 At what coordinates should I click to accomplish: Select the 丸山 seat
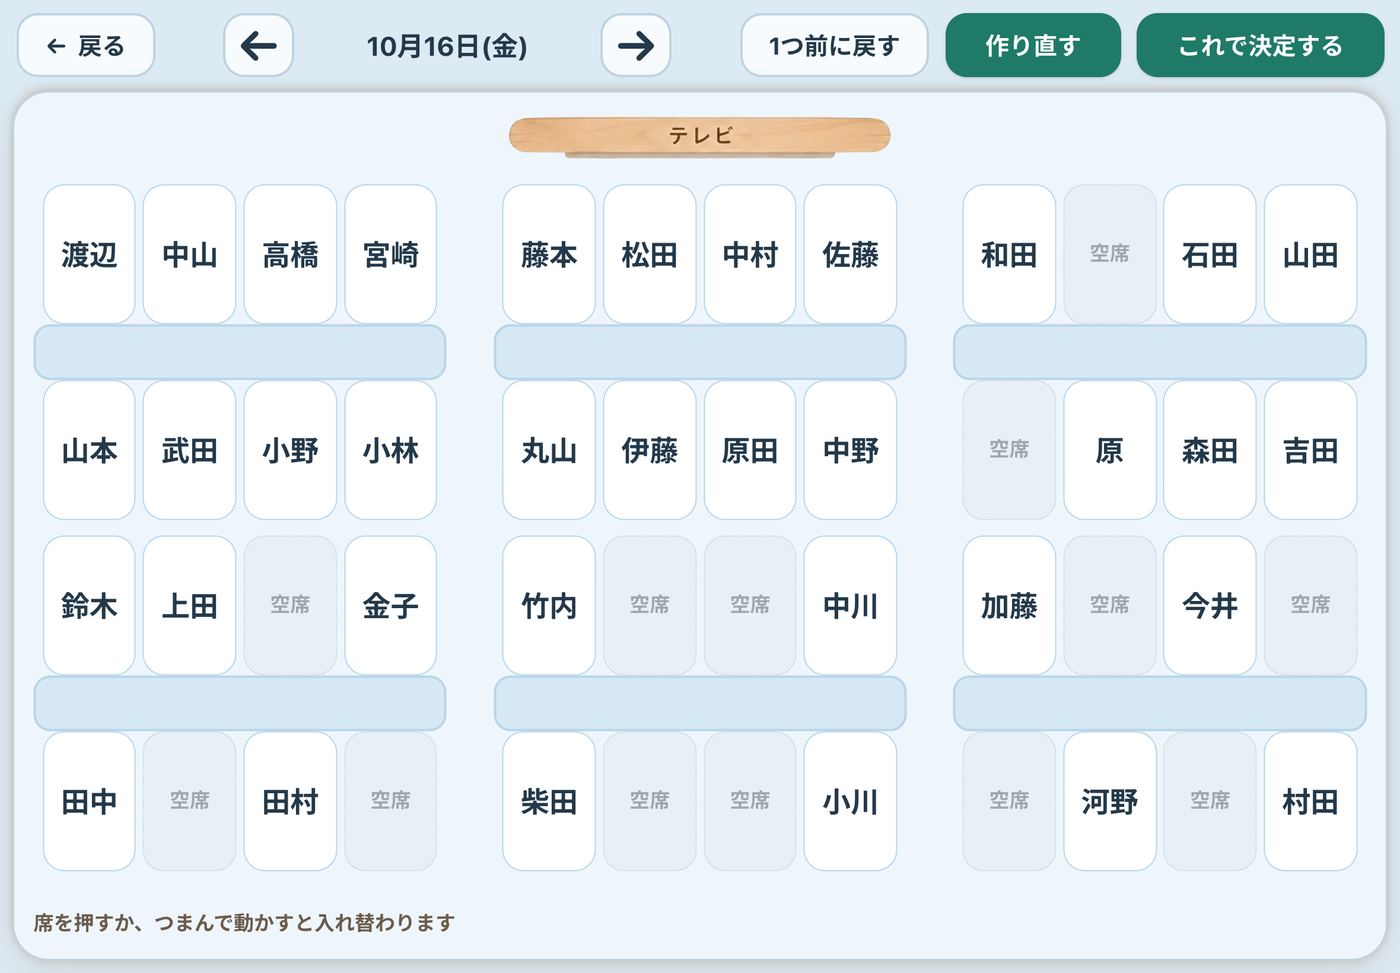[549, 450]
